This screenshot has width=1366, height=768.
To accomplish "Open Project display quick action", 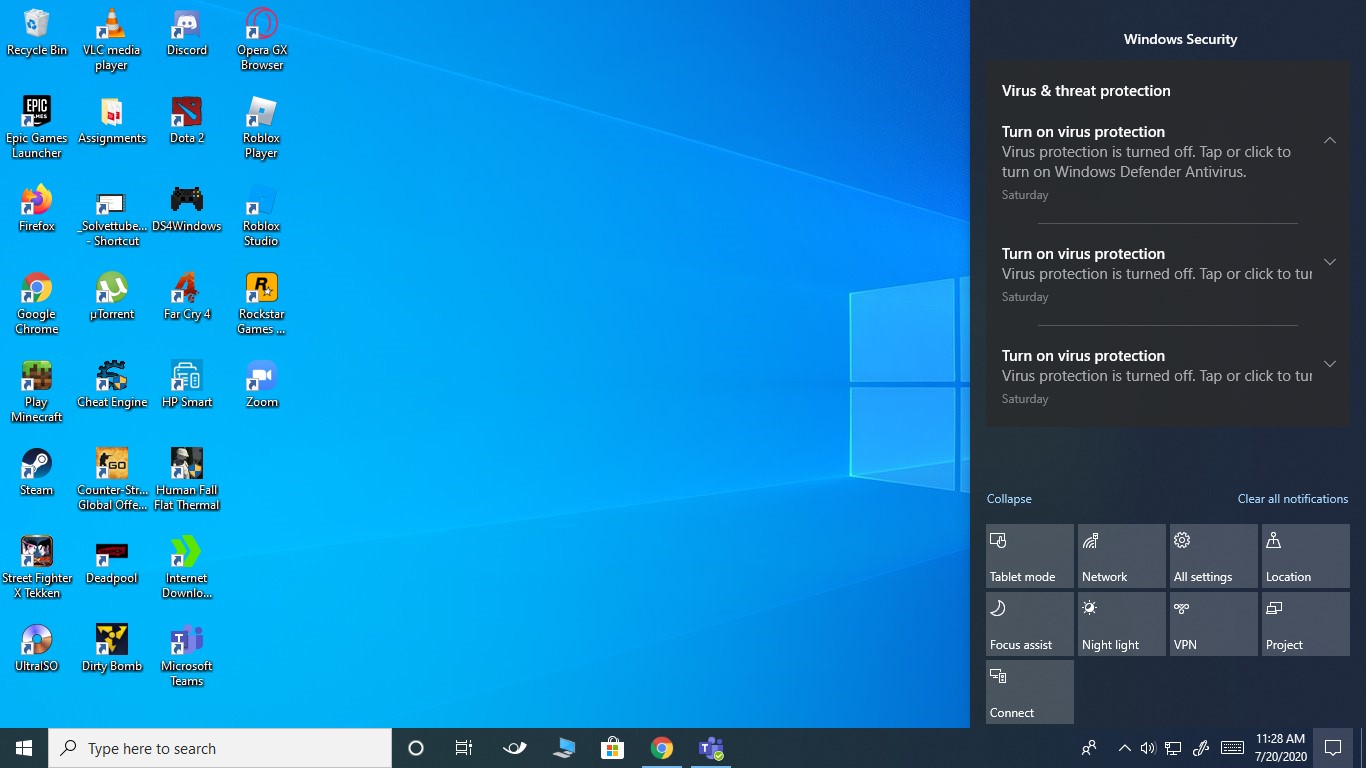I will point(1306,624).
